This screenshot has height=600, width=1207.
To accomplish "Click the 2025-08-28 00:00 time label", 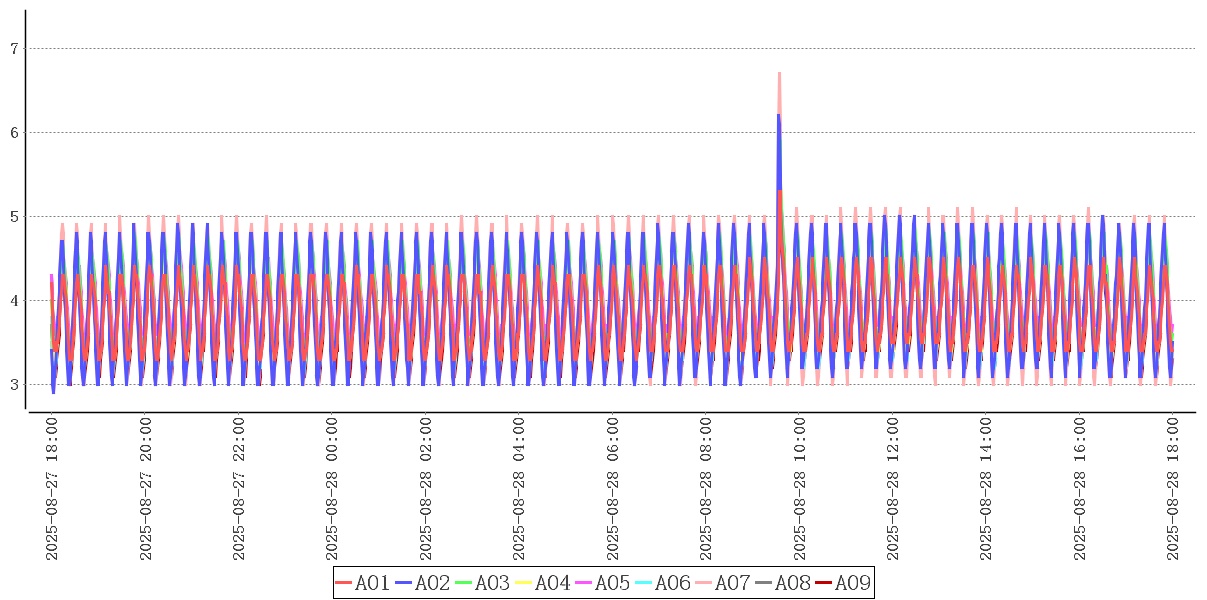I will pos(333,489).
